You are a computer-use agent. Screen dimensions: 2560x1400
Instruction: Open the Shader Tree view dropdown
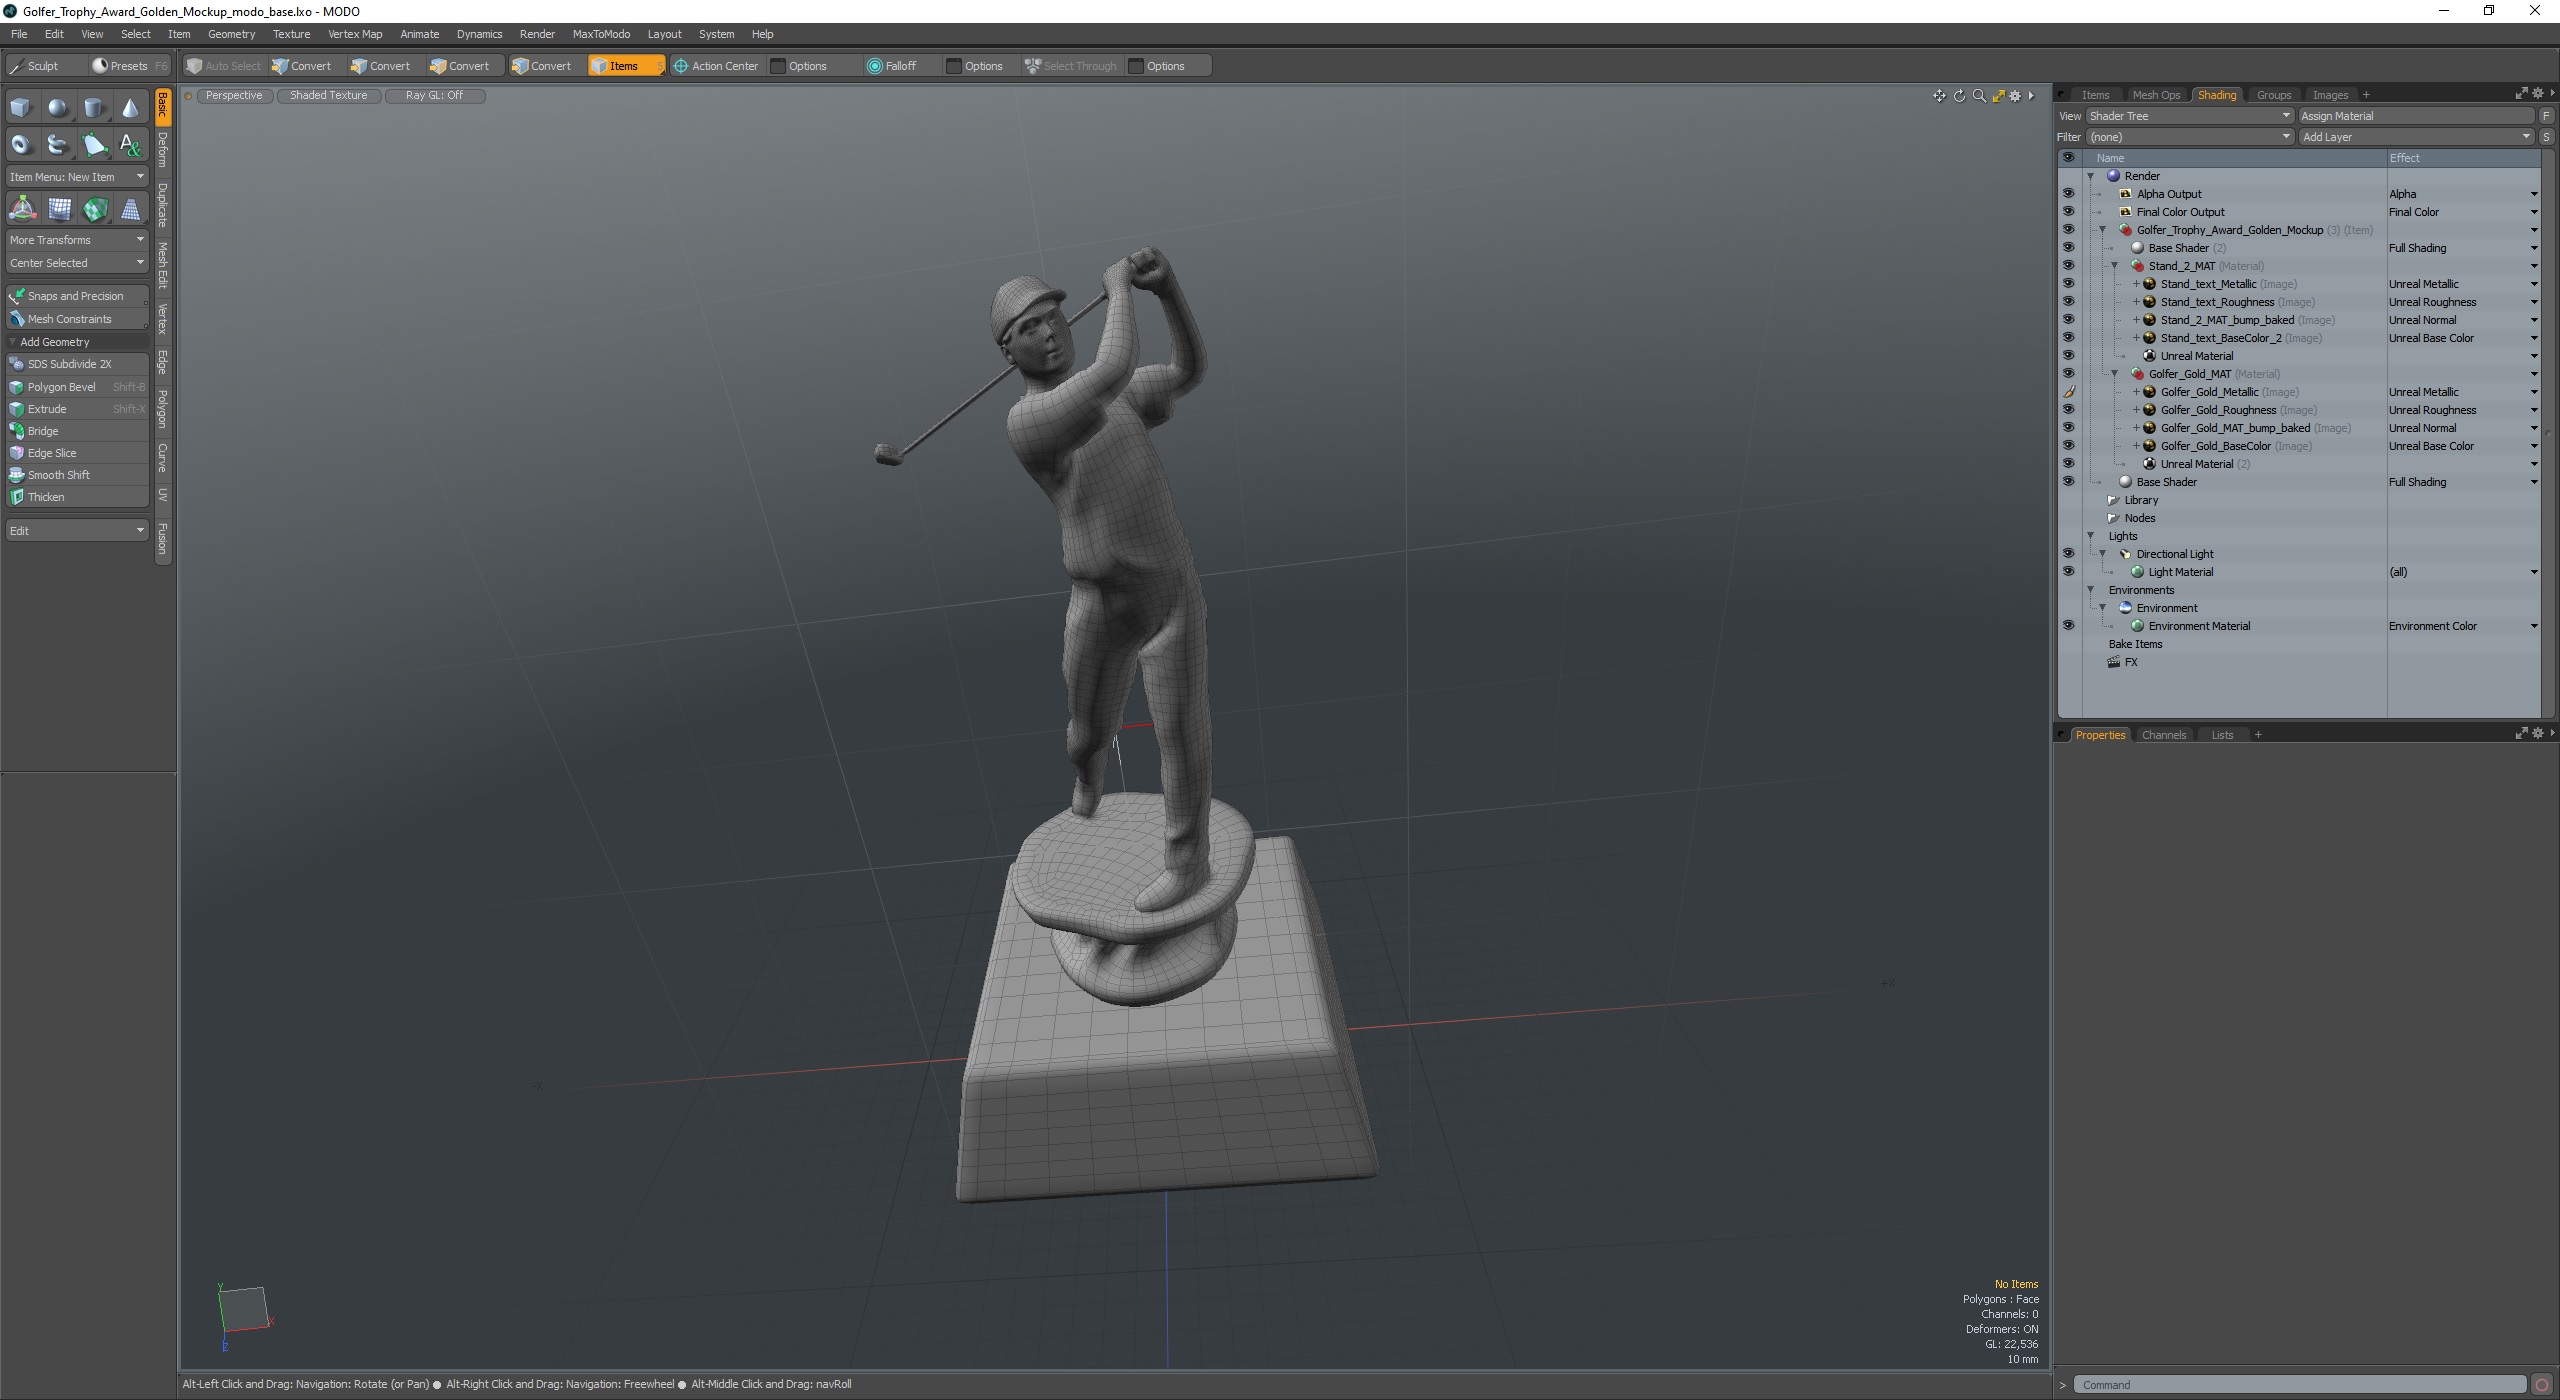[2190, 116]
